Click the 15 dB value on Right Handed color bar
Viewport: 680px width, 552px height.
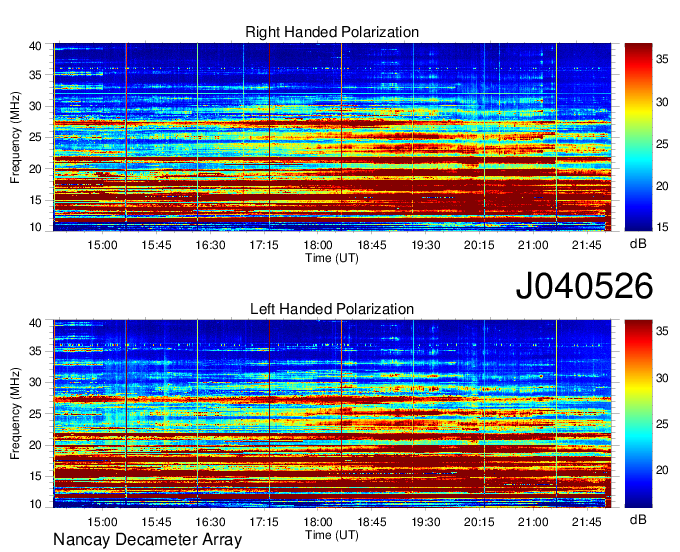(662, 227)
